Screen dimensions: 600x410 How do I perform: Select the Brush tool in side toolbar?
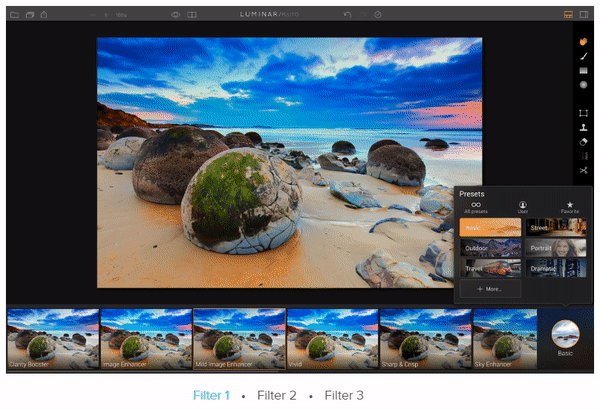tap(583, 57)
